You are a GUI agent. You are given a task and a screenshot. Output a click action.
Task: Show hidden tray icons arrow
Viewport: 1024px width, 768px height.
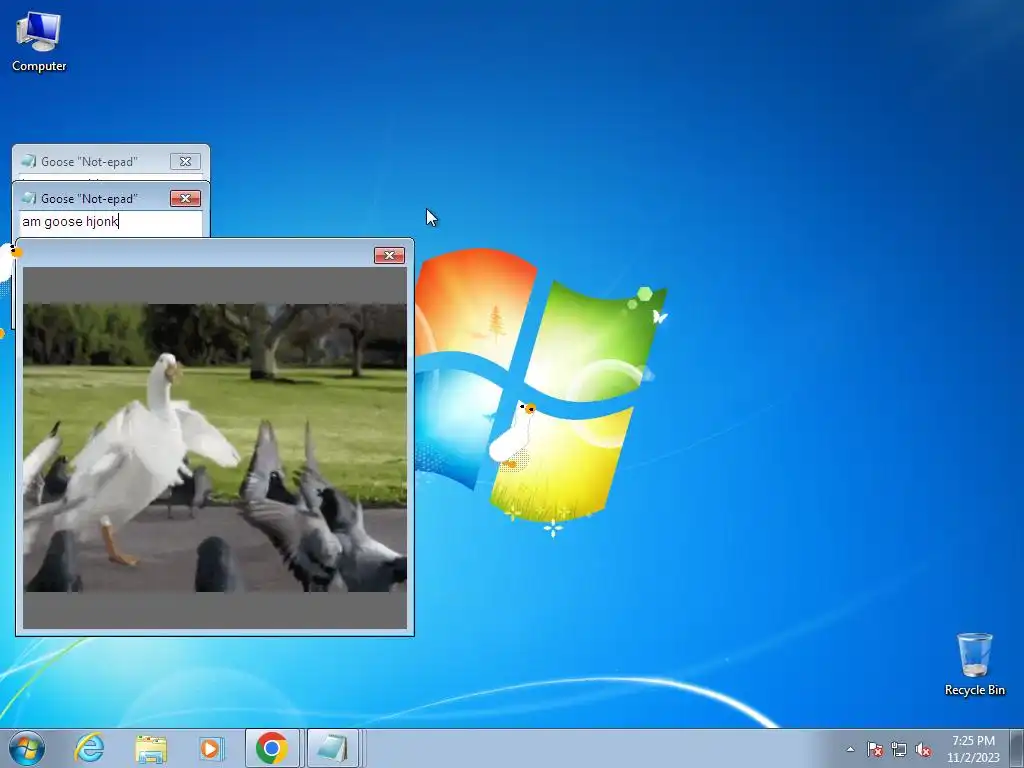(x=850, y=749)
